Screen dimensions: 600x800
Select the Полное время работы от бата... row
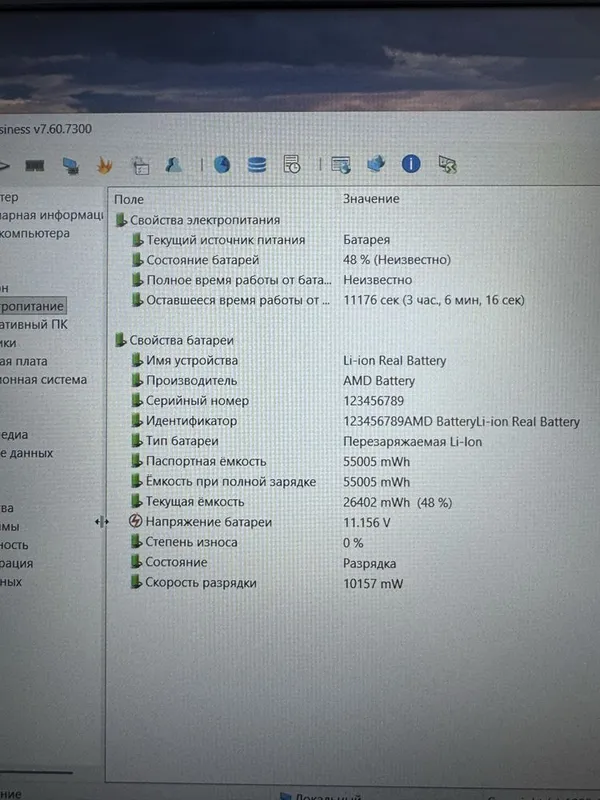271,280
